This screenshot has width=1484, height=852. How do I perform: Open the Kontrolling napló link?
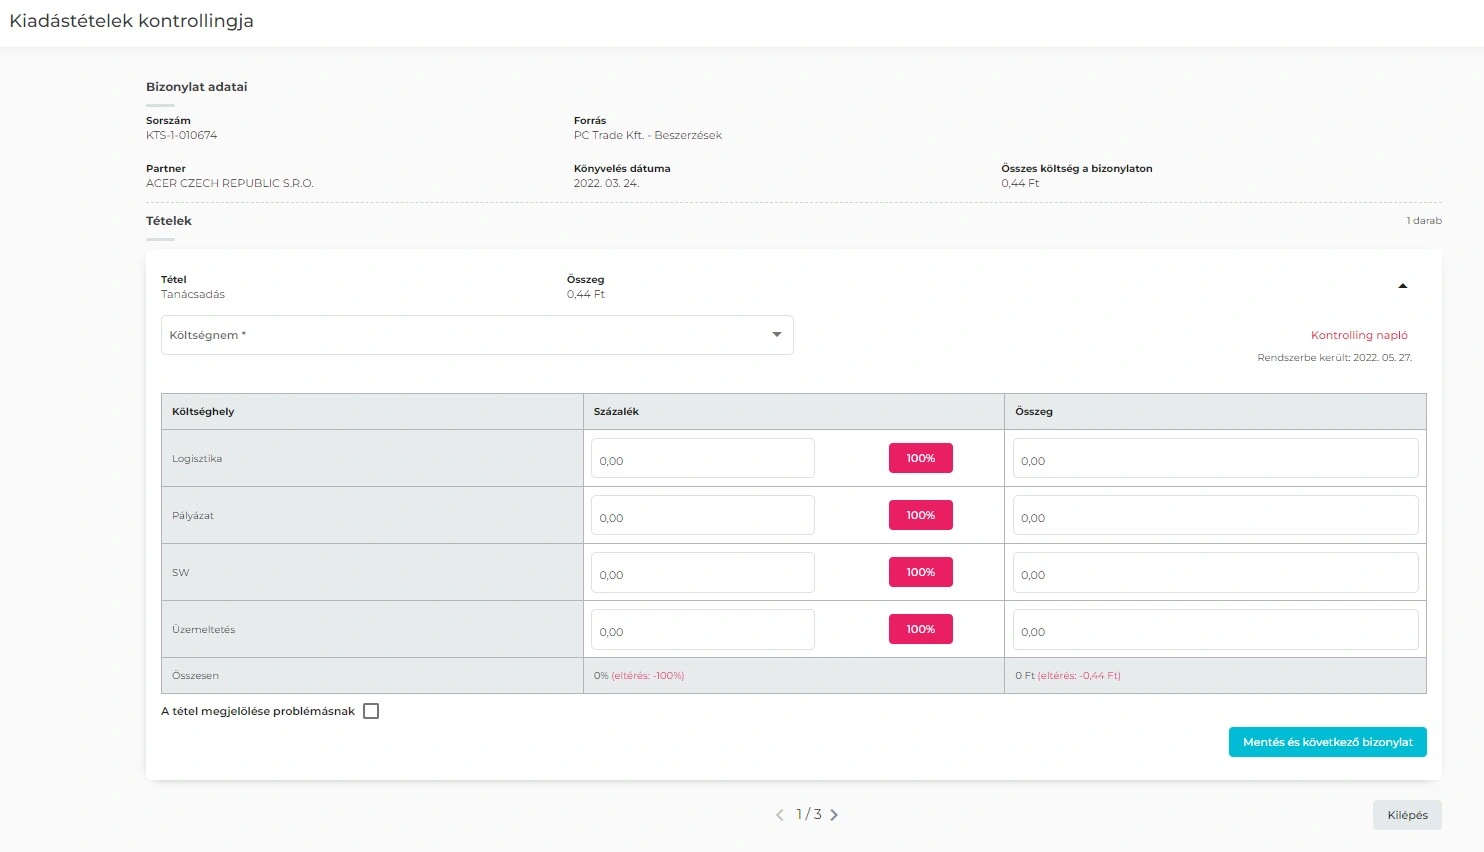[x=1358, y=335]
